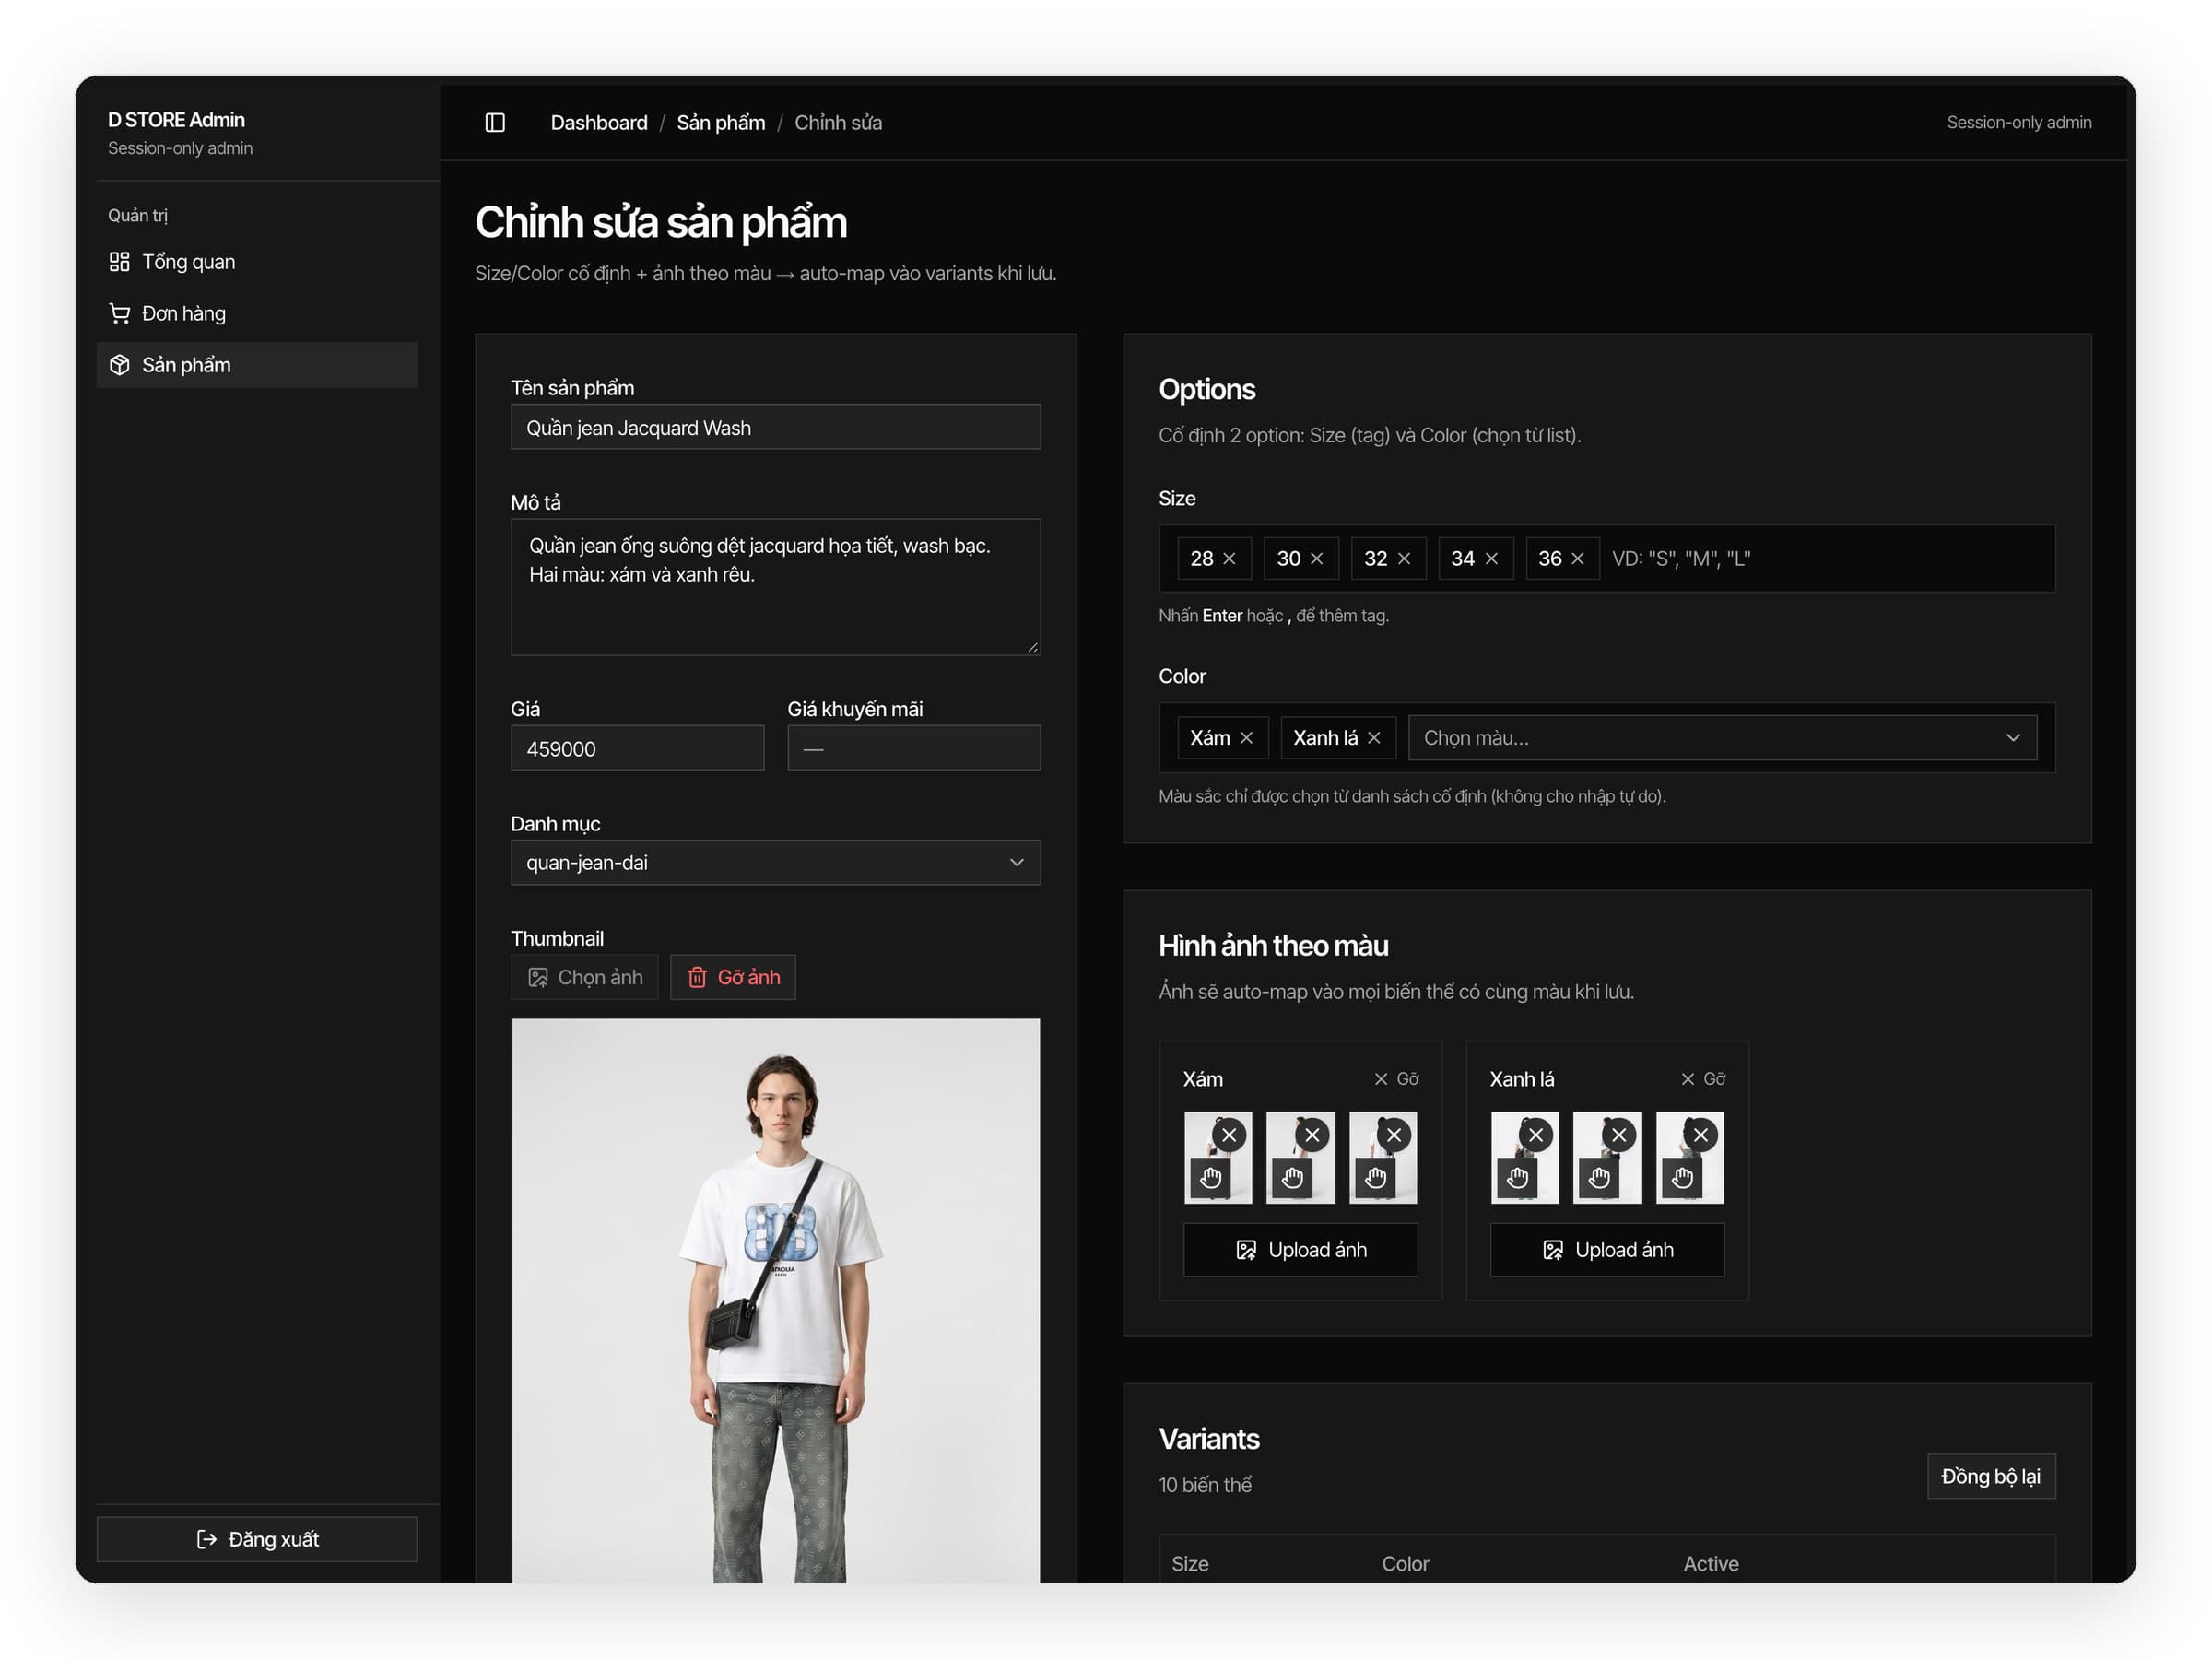This screenshot has width=2212, height=1659.
Task: Upload ảnh for Xám color
Action: 1300,1249
